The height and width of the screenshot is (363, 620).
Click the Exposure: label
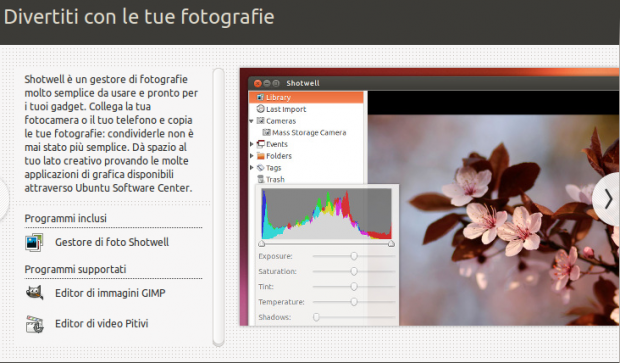(275, 256)
